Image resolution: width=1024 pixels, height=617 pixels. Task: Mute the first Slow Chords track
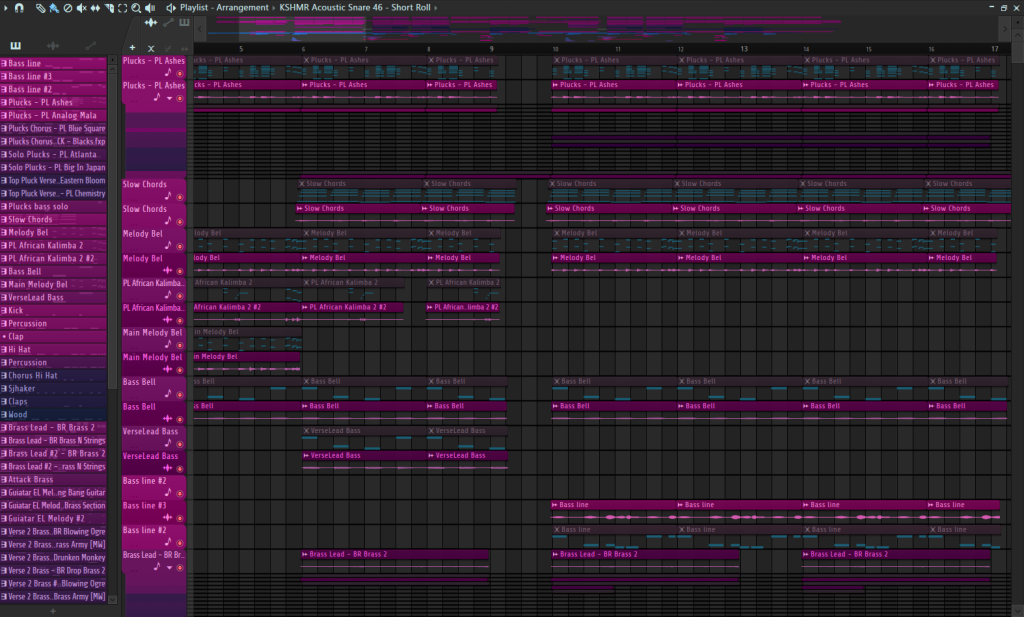[x=180, y=197]
